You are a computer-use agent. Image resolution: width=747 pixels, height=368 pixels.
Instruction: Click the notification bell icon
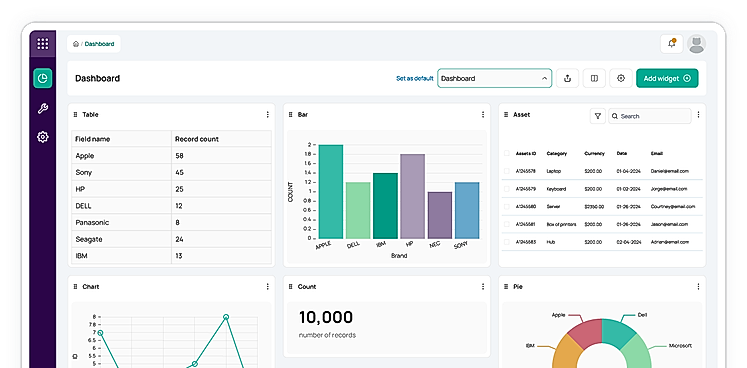[x=672, y=44]
